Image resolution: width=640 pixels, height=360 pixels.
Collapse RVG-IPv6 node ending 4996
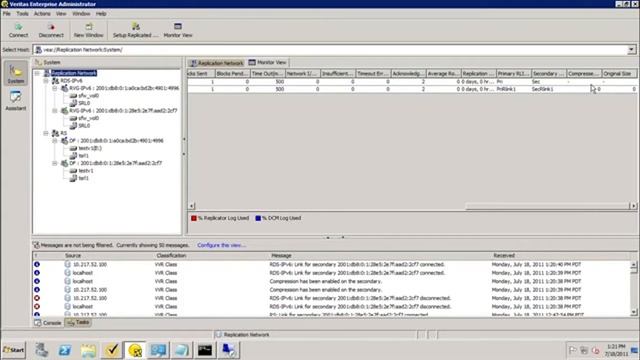click(55, 88)
